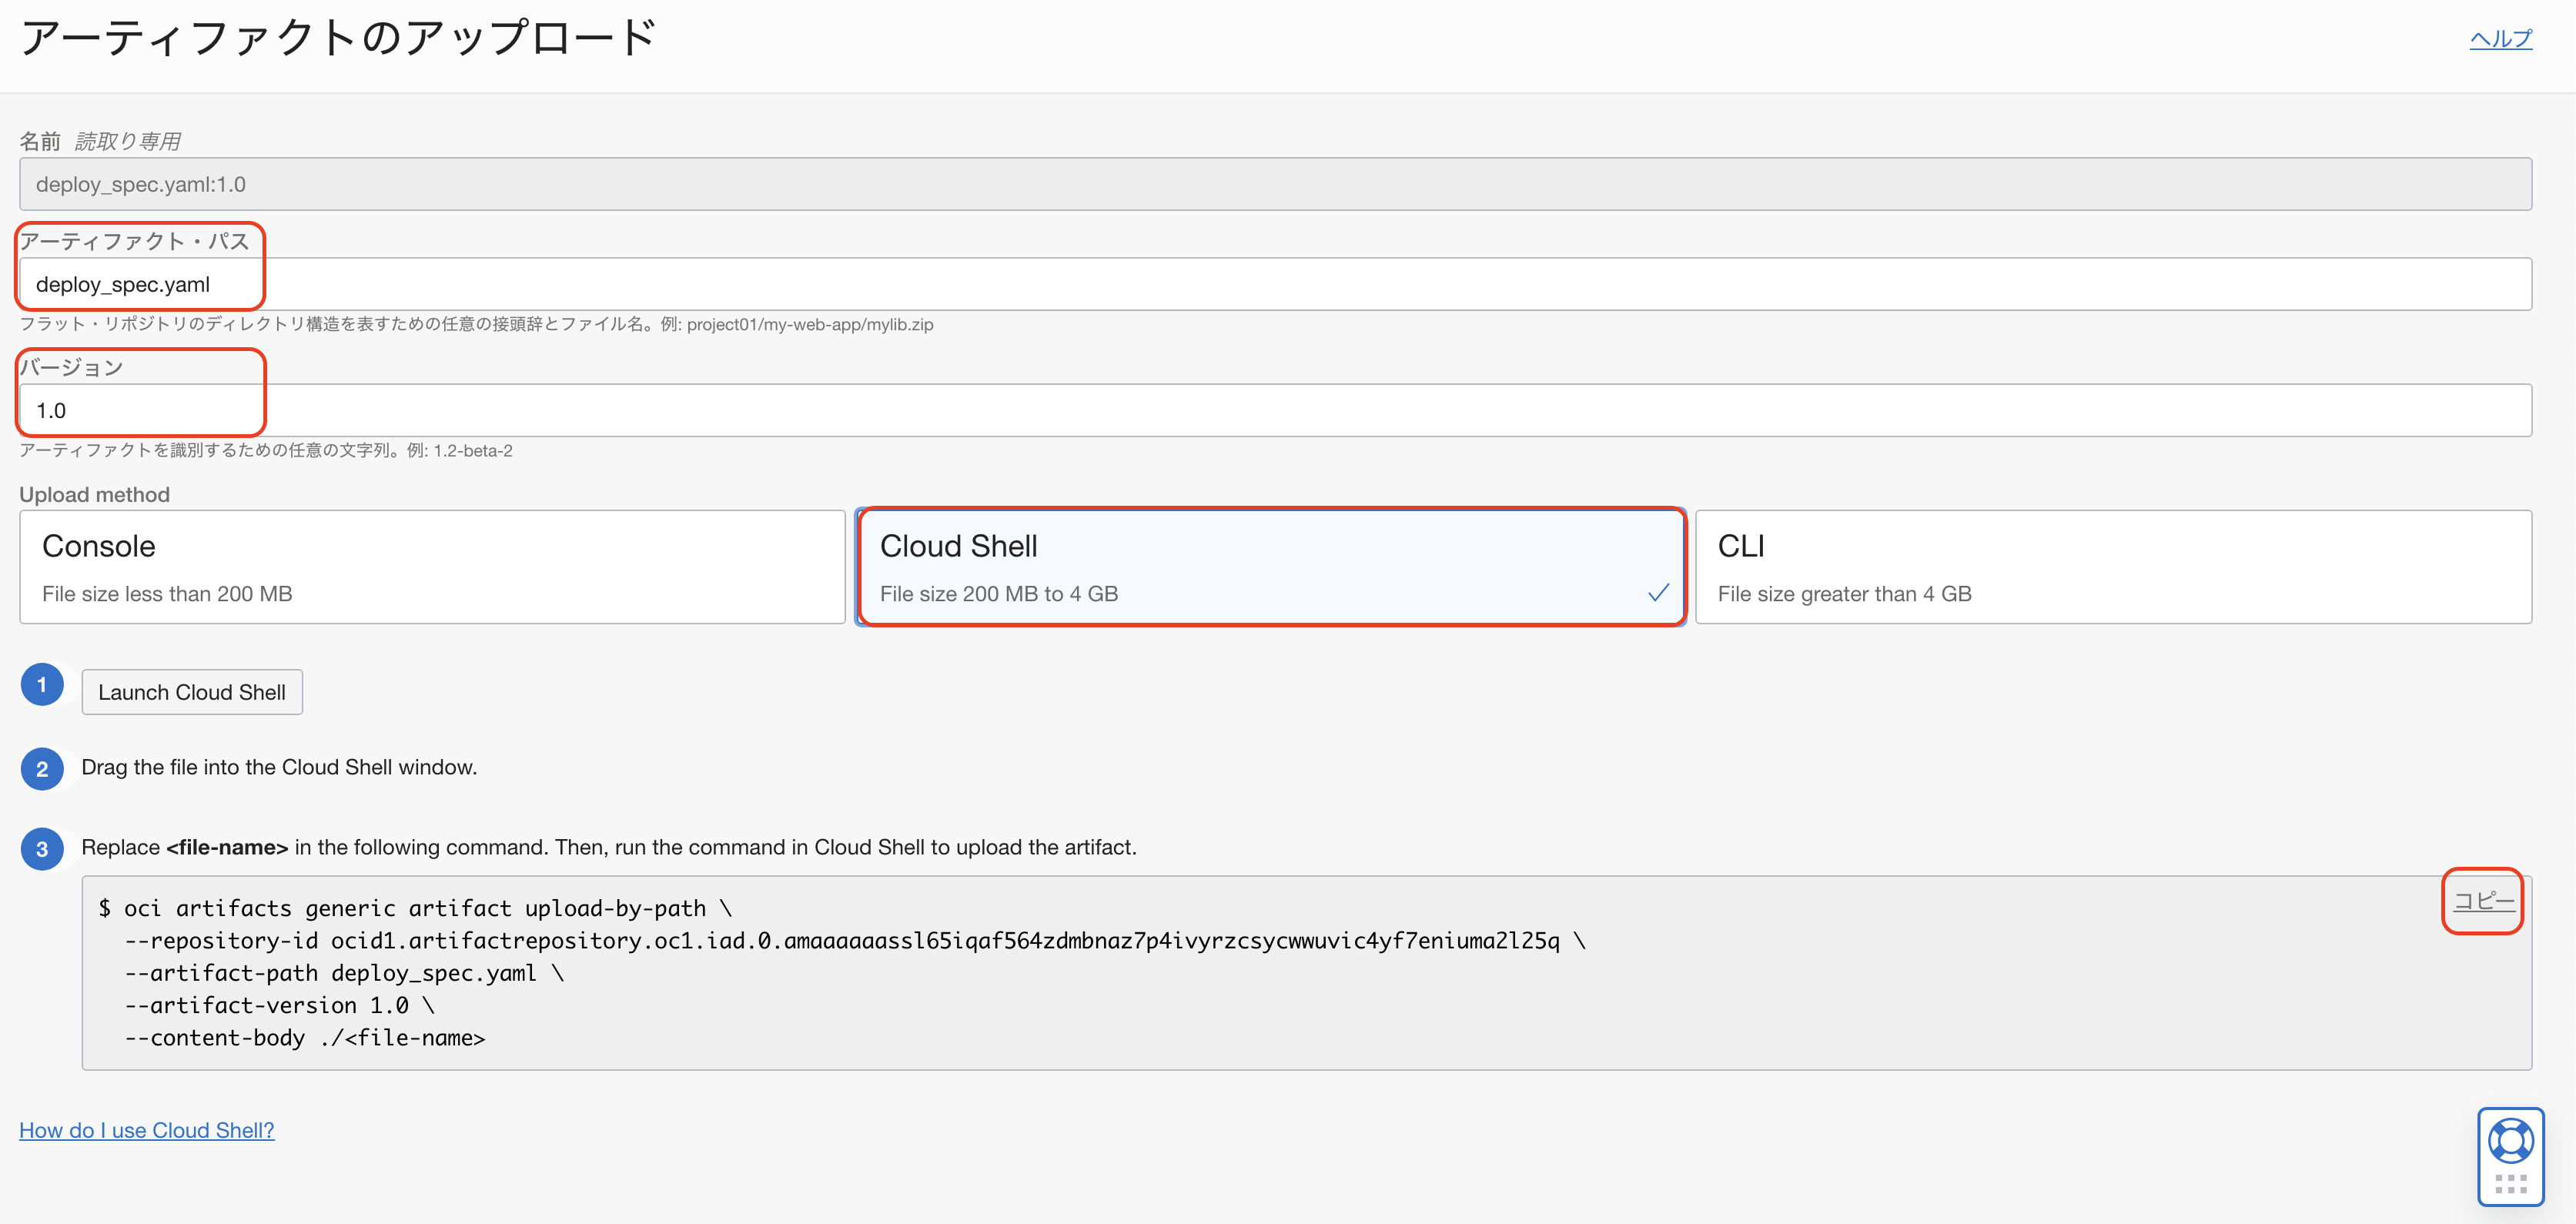The image size is (2576, 1224).
Task: Open the ヘルプ help link
Action: [2500, 39]
